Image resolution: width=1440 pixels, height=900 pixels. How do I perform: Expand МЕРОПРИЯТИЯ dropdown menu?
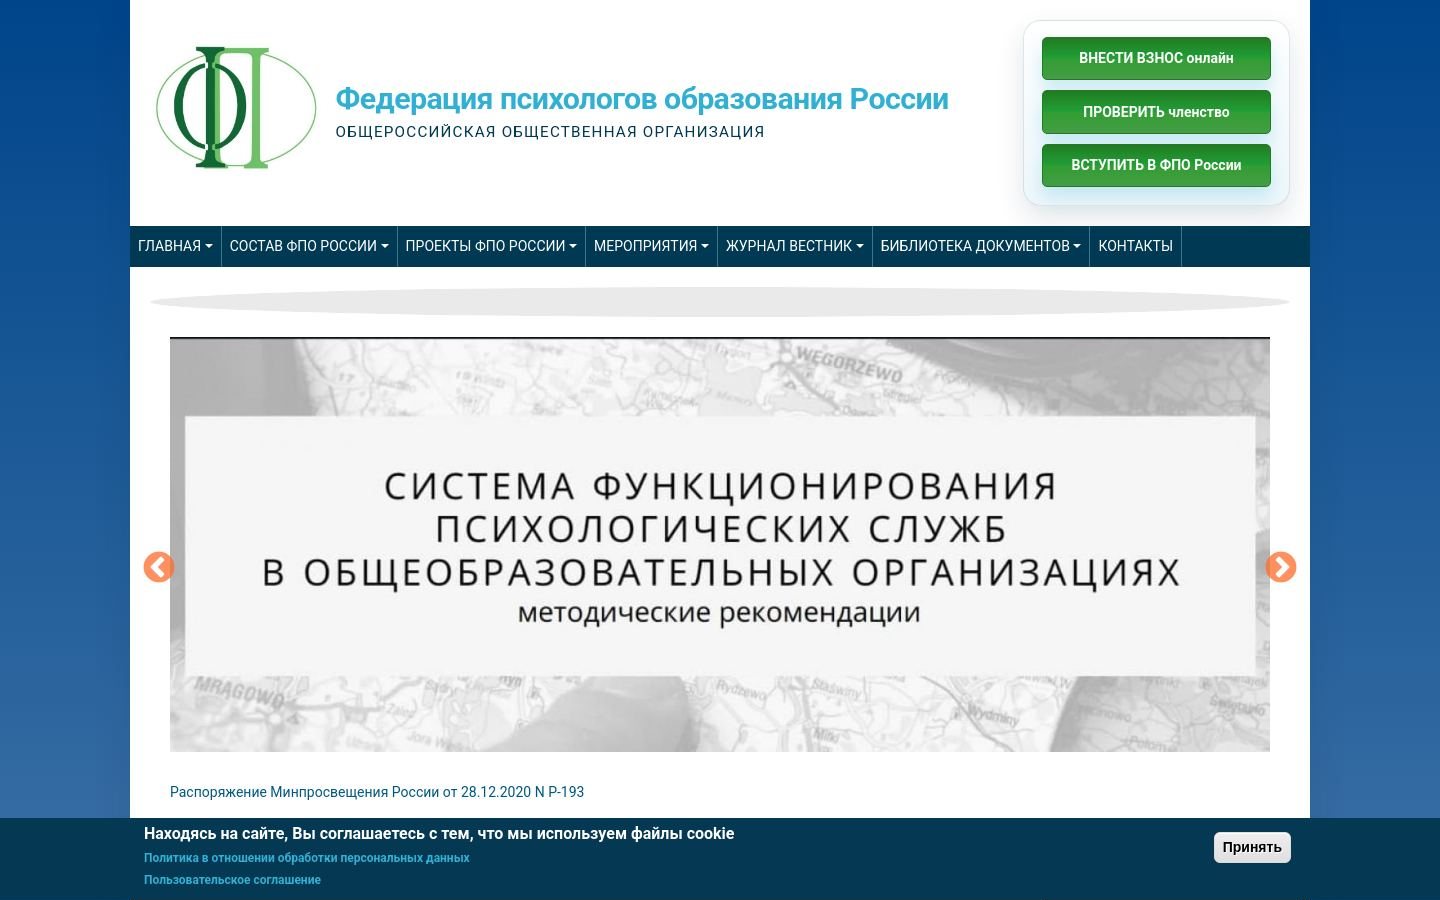[651, 246]
